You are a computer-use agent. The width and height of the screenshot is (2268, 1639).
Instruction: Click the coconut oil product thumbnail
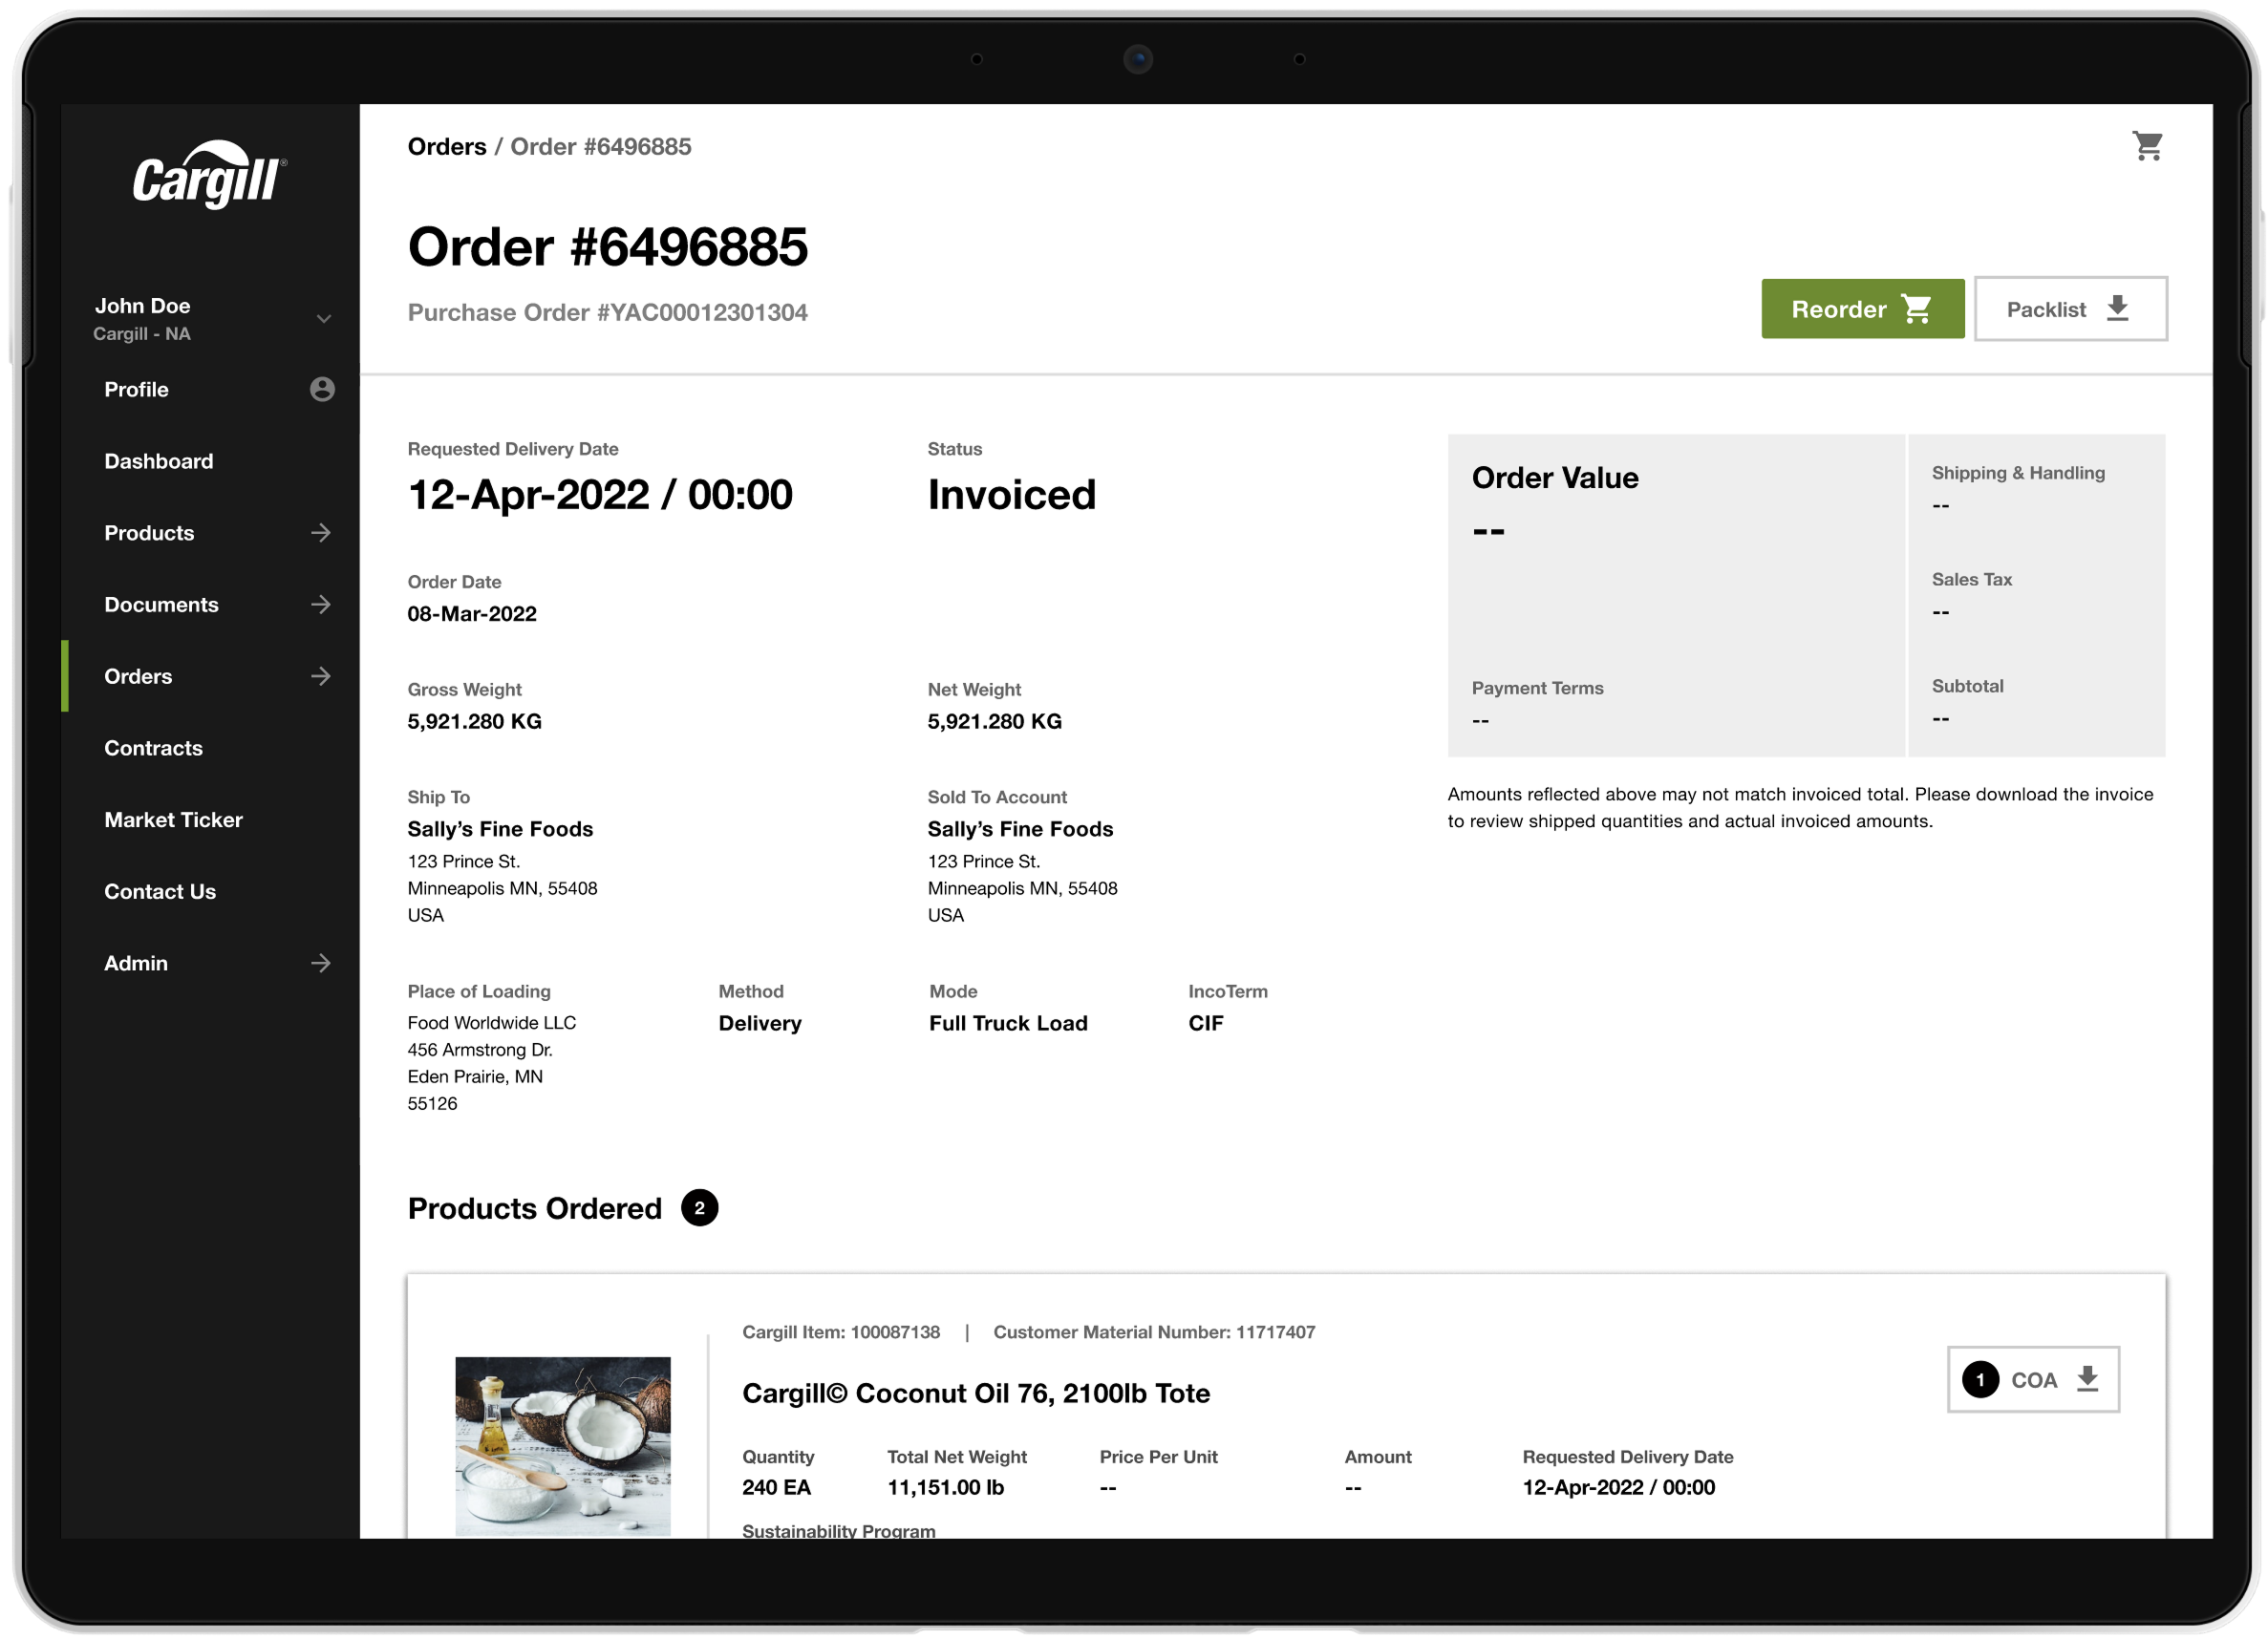(x=563, y=1445)
